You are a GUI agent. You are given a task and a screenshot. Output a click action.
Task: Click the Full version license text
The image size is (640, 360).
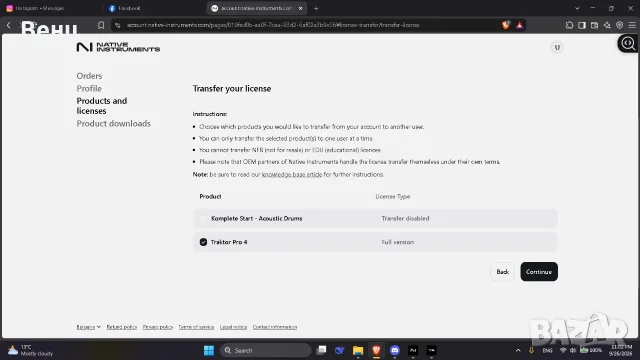[x=398, y=242]
